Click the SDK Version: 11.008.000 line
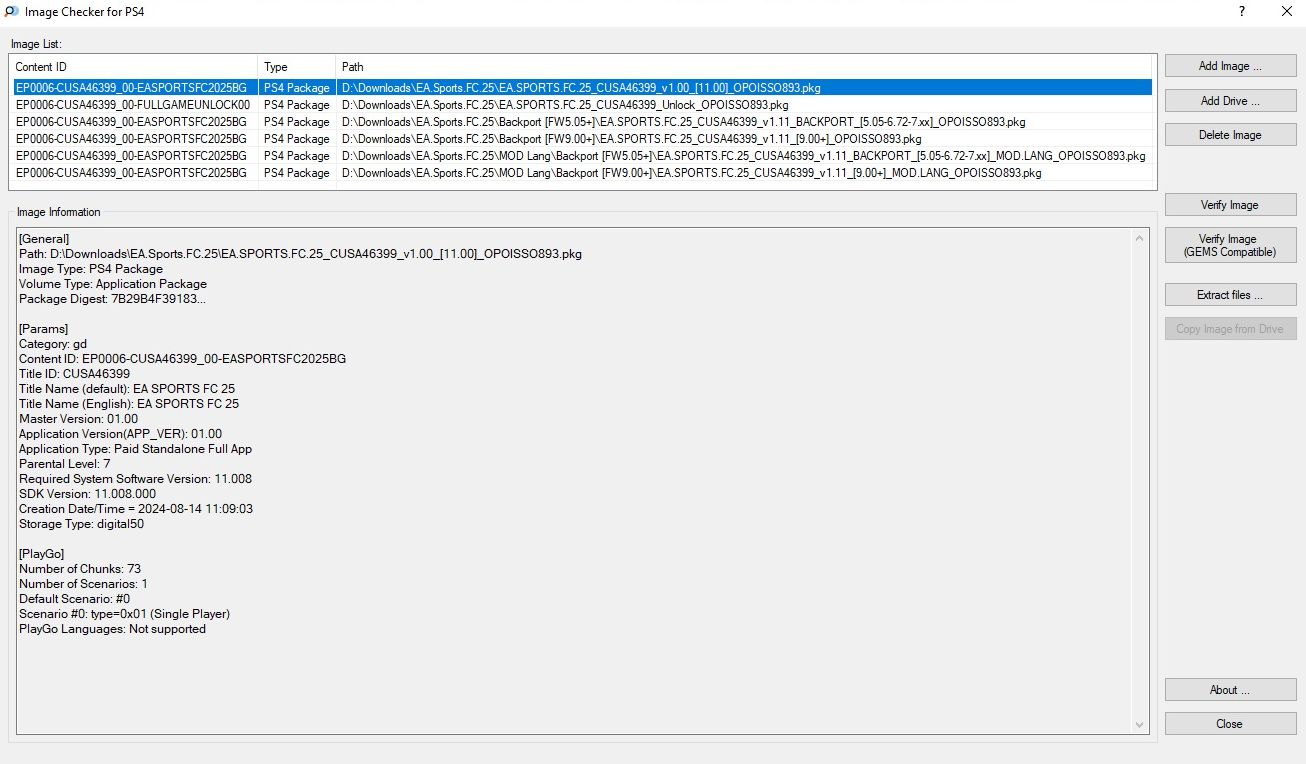 87,494
